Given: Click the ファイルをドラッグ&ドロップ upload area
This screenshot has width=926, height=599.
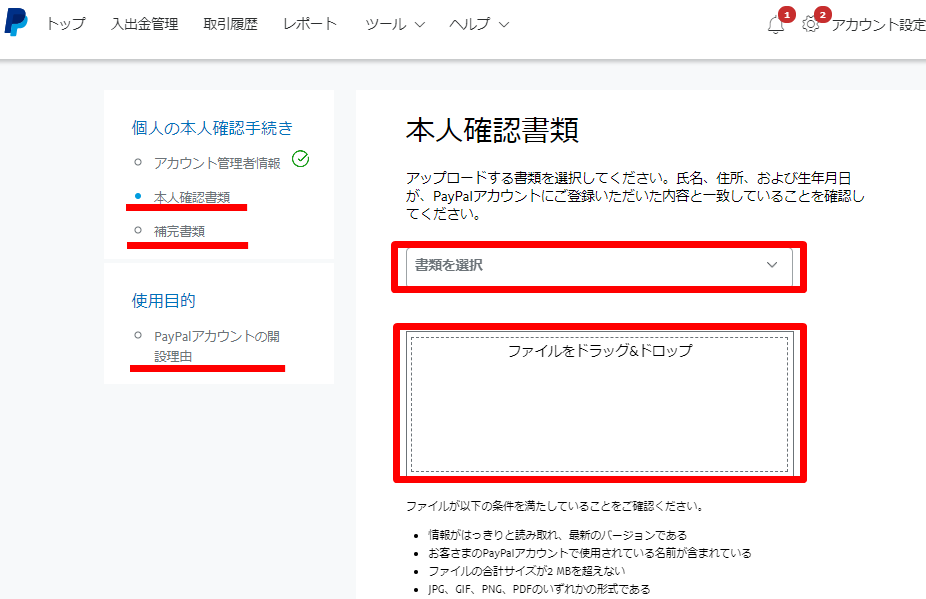Looking at the screenshot, I should (599, 404).
